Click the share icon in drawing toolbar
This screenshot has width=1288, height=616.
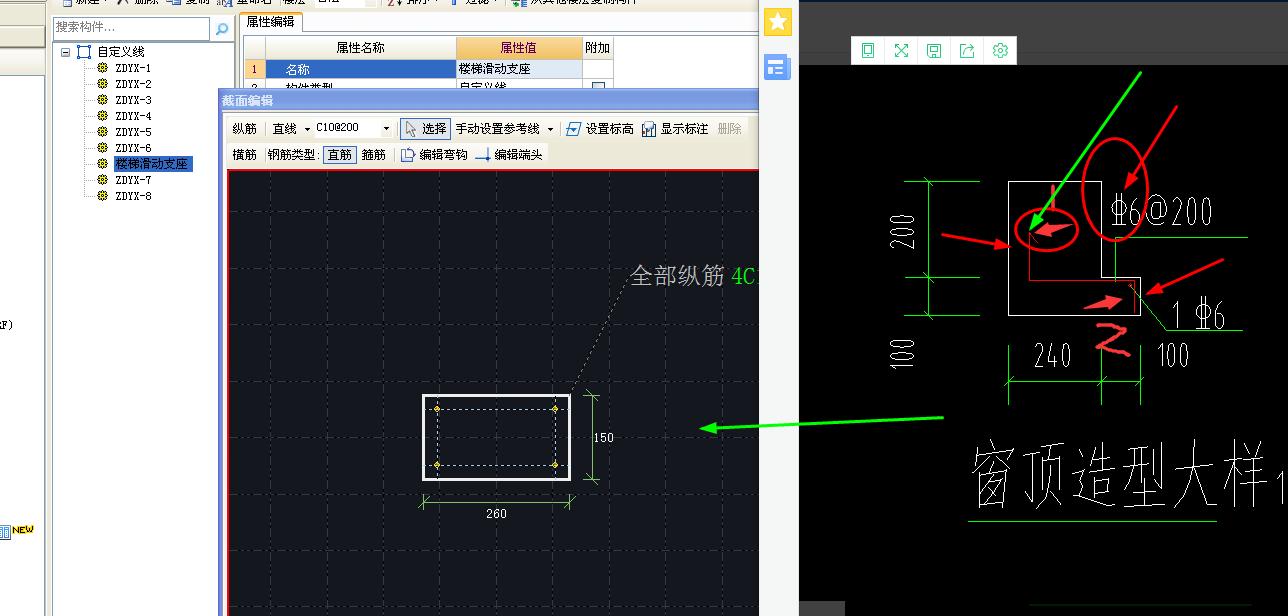(967, 50)
